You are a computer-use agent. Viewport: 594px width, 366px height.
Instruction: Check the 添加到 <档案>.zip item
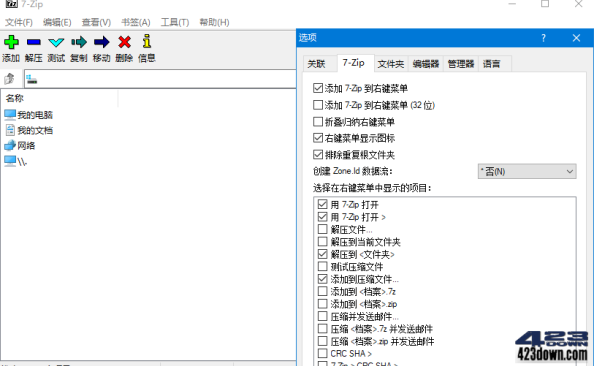[322, 304]
